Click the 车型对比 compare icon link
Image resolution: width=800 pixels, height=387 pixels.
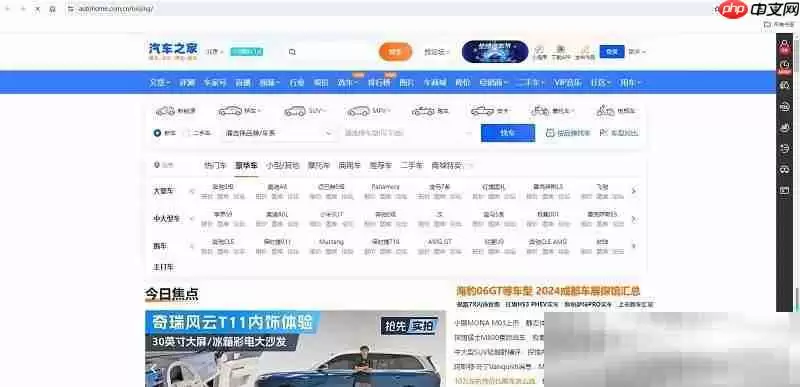(x=604, y=133)
